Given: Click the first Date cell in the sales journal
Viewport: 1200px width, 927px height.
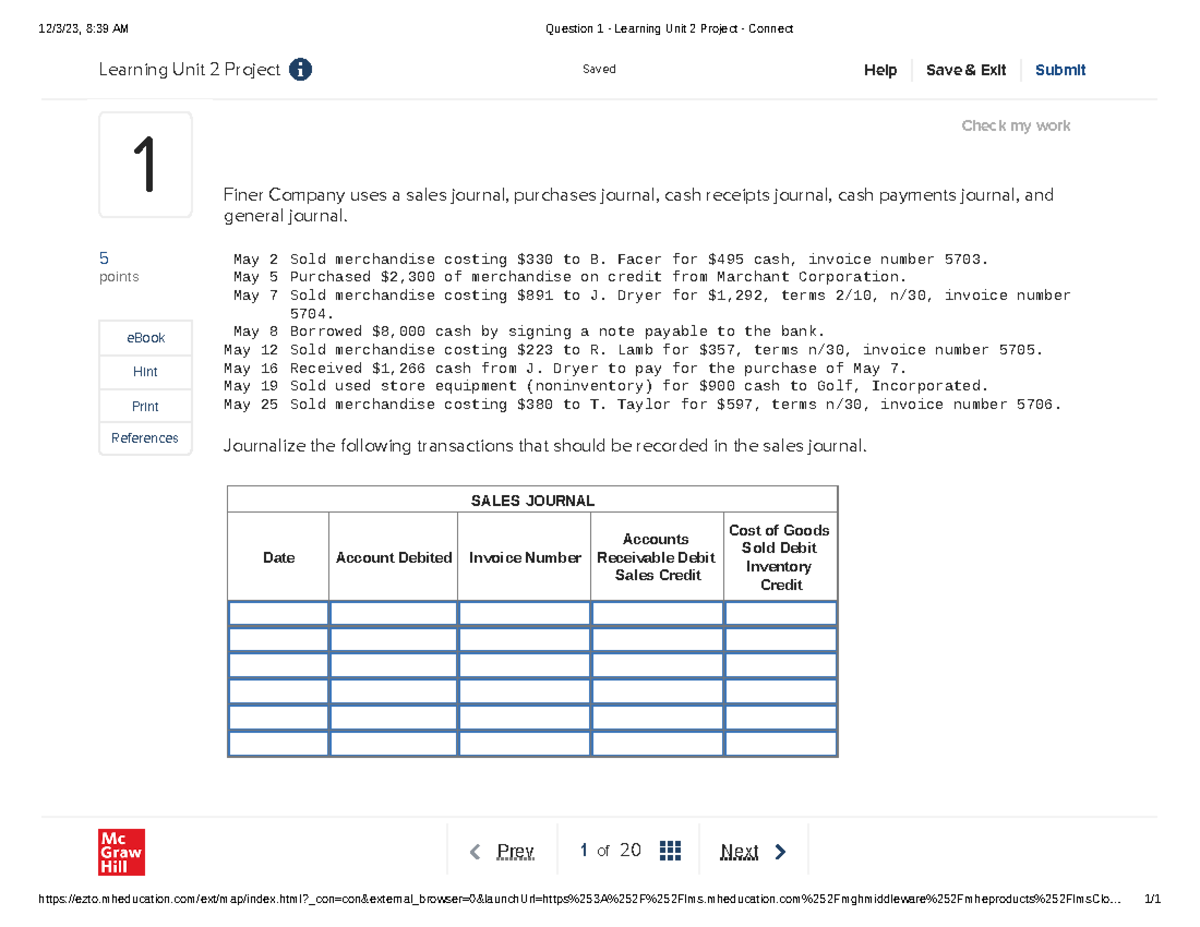Looking at the screenshot, I should click(277, 613).
